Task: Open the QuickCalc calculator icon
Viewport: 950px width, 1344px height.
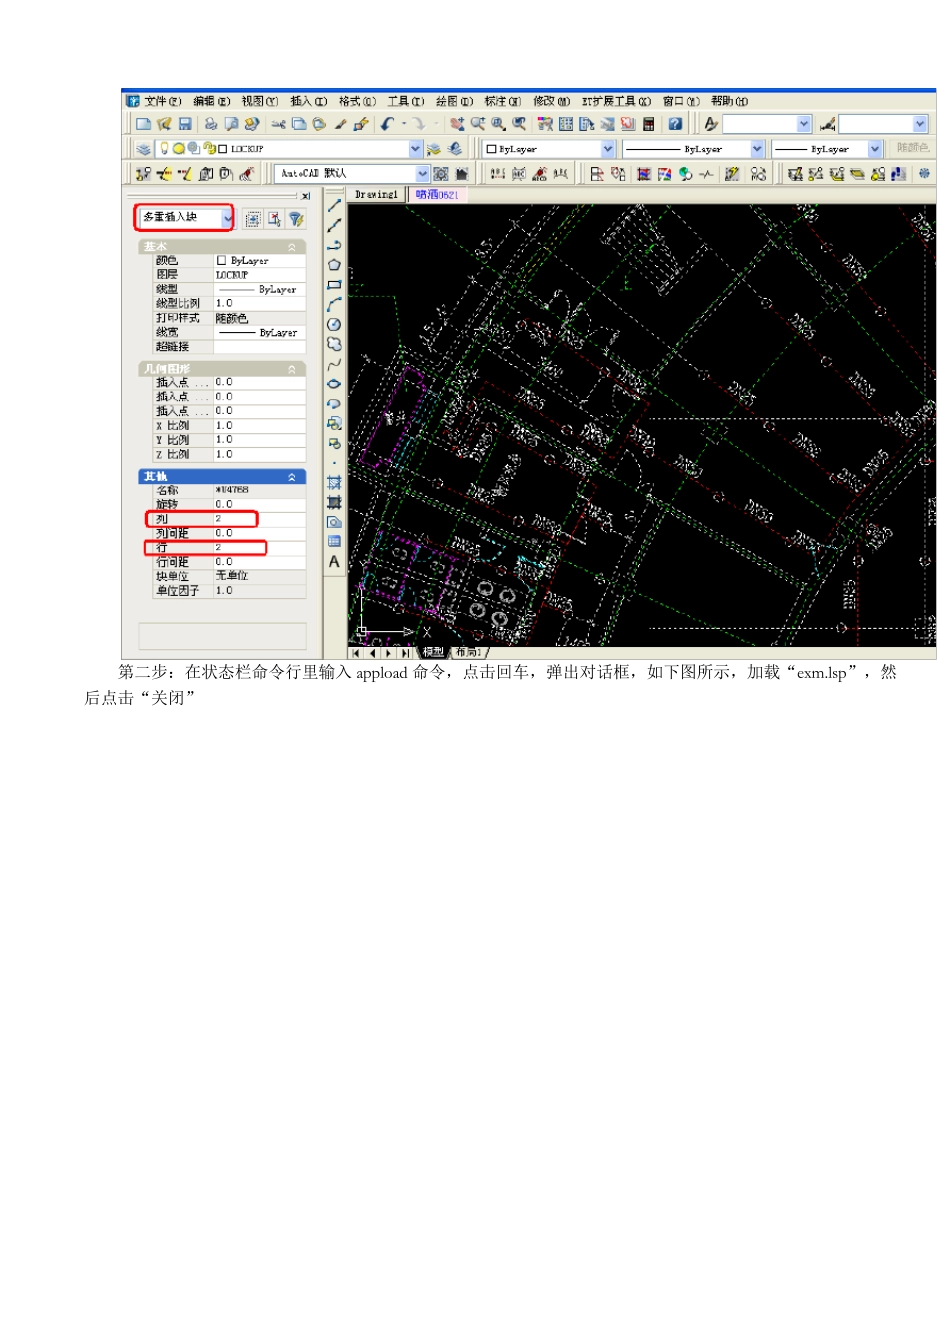Action: (649, 124)
